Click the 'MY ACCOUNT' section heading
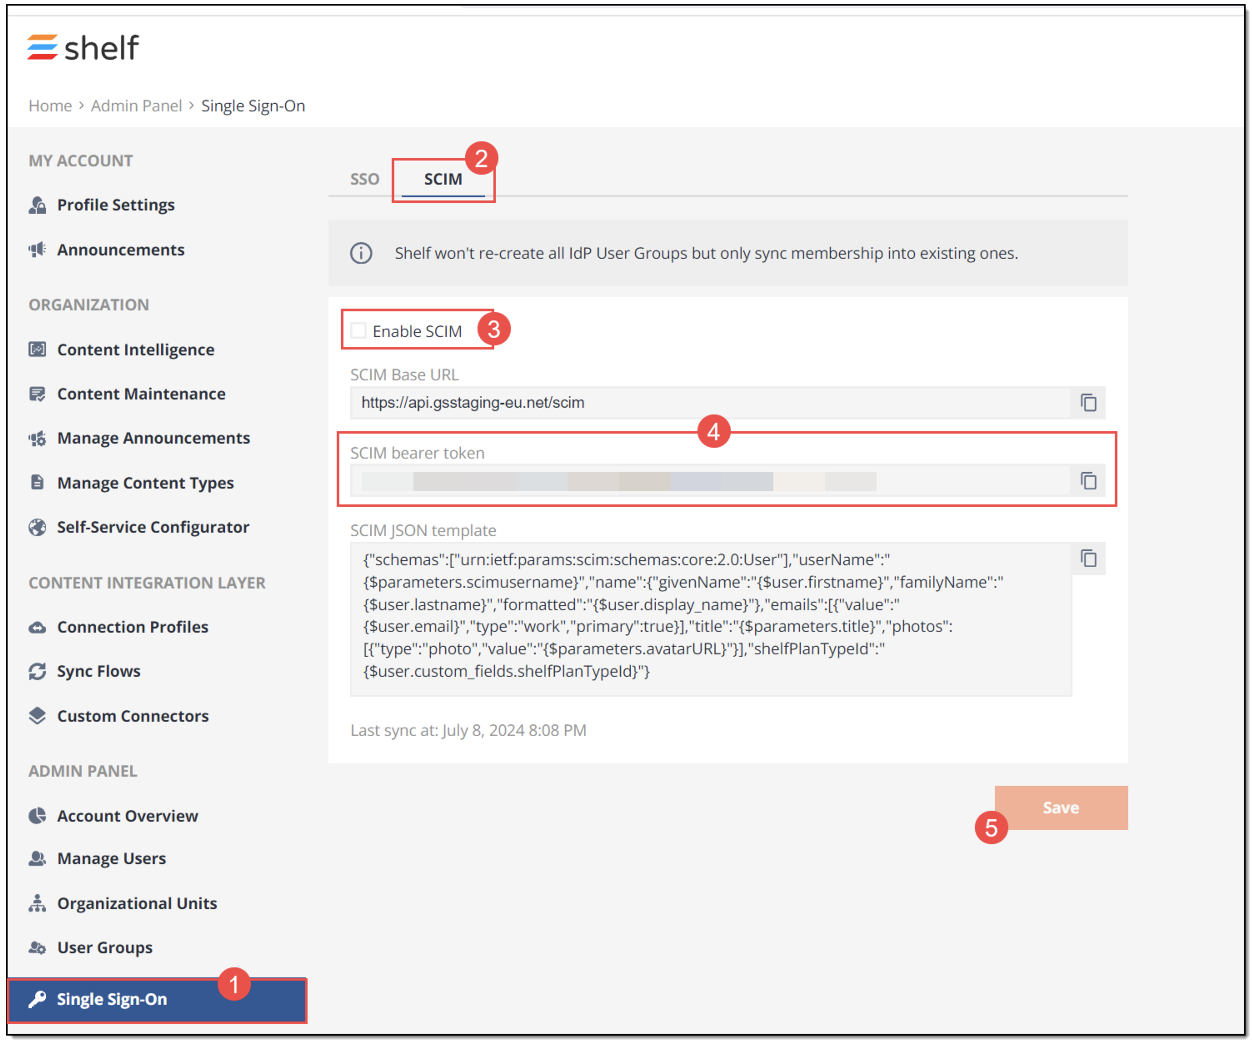 click(81, 161)
